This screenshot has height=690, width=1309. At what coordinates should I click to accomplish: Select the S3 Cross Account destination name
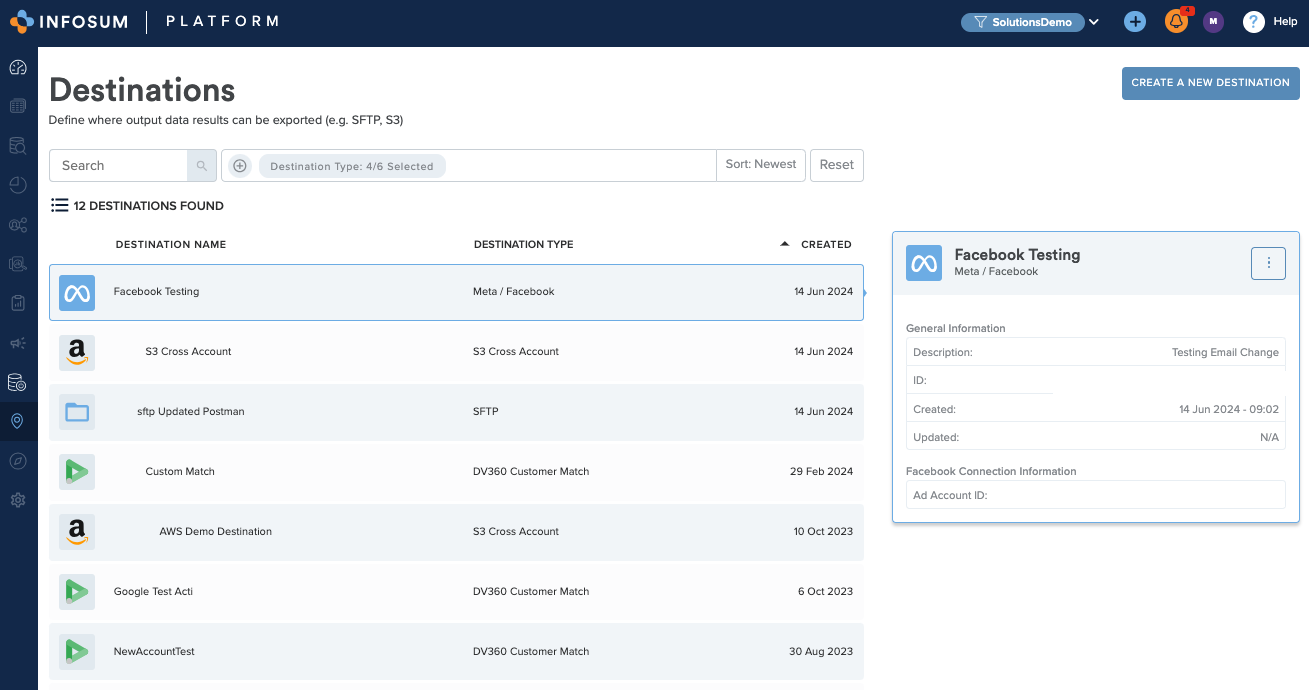(188, 352)
